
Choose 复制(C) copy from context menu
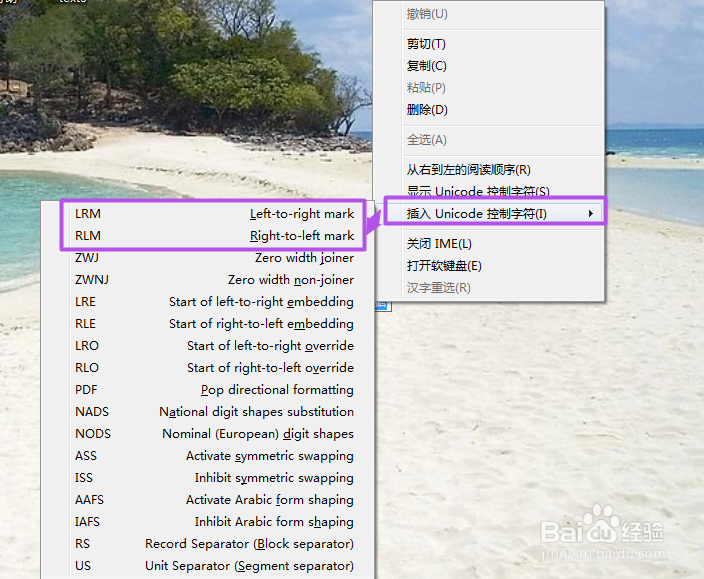(x=489, y=66)
